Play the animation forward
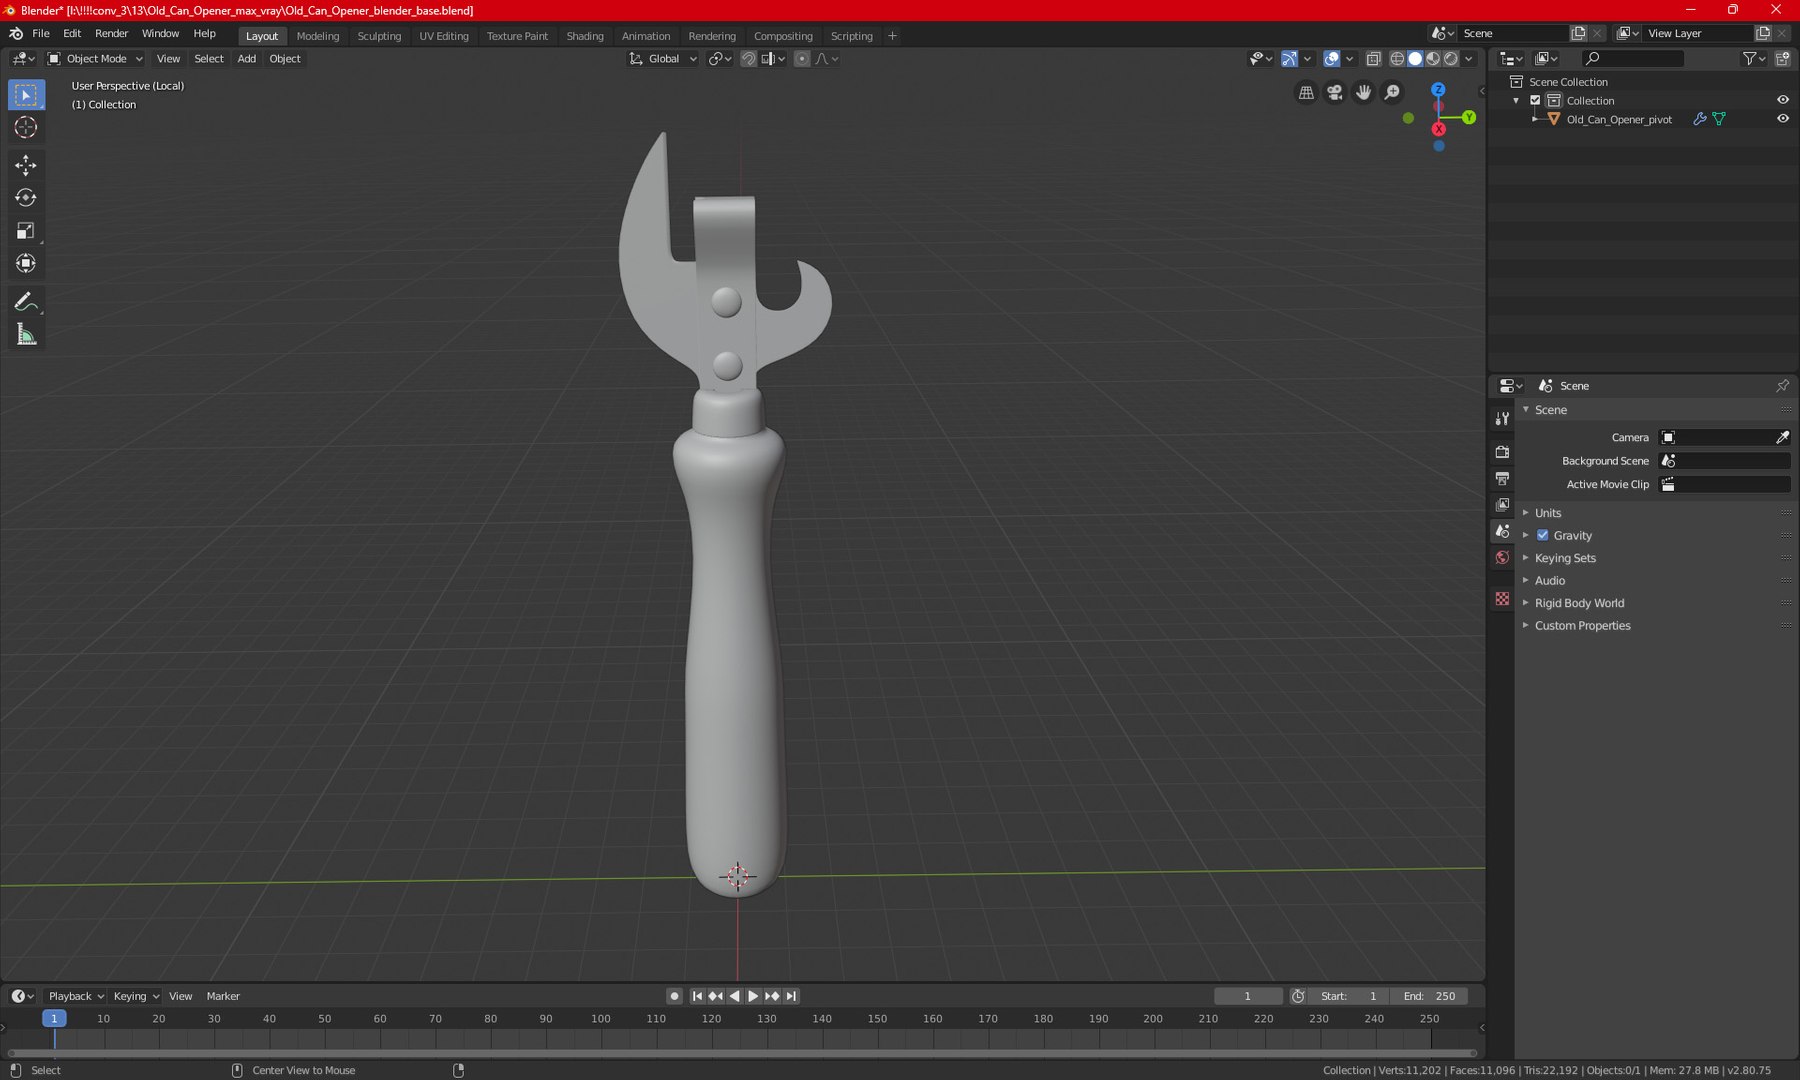Screen dimensions: 1800x1080 (753, 996)
